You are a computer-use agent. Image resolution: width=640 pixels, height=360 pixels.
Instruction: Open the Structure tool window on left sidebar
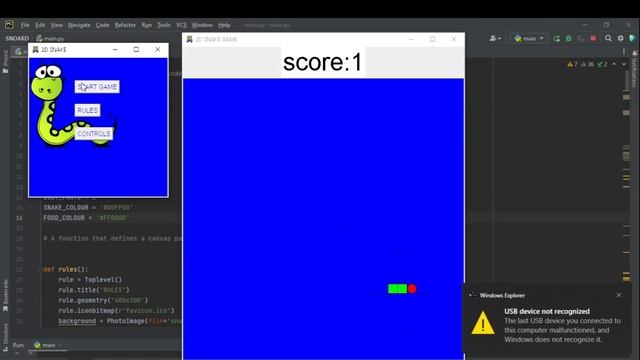coord(5,337)
